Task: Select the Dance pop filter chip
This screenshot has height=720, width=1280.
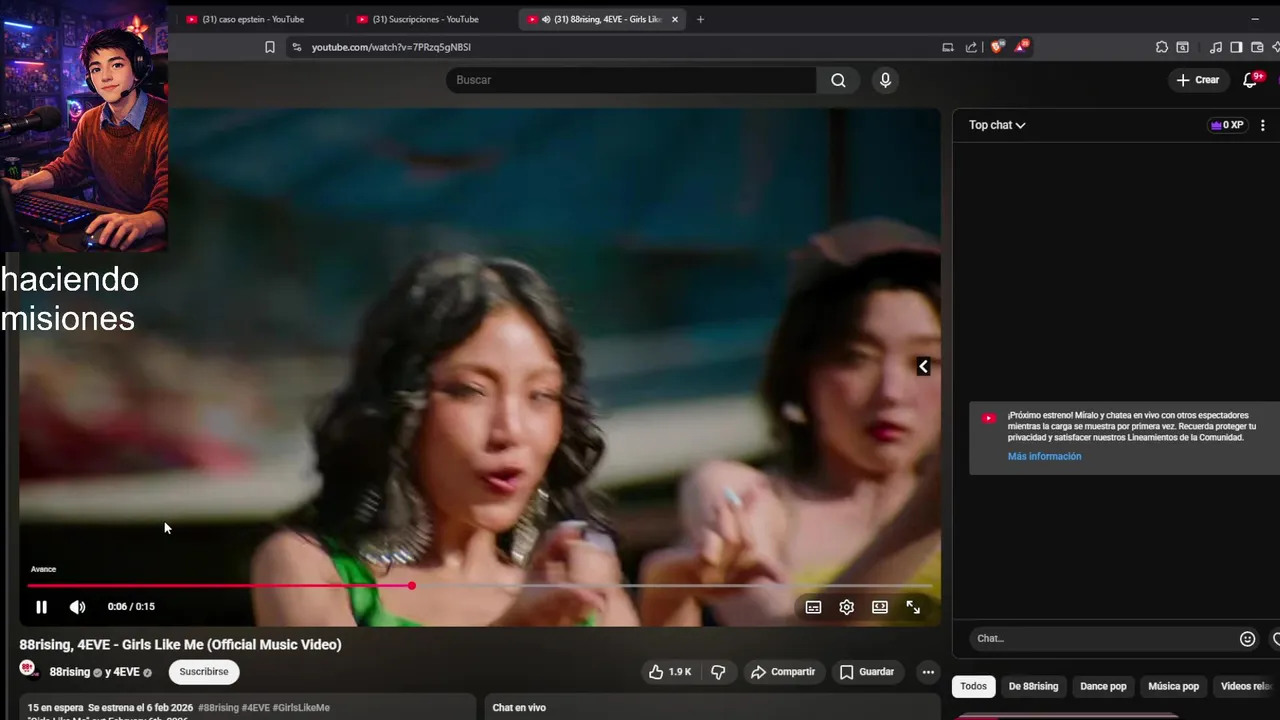Action: click(x=1103, y=686)
